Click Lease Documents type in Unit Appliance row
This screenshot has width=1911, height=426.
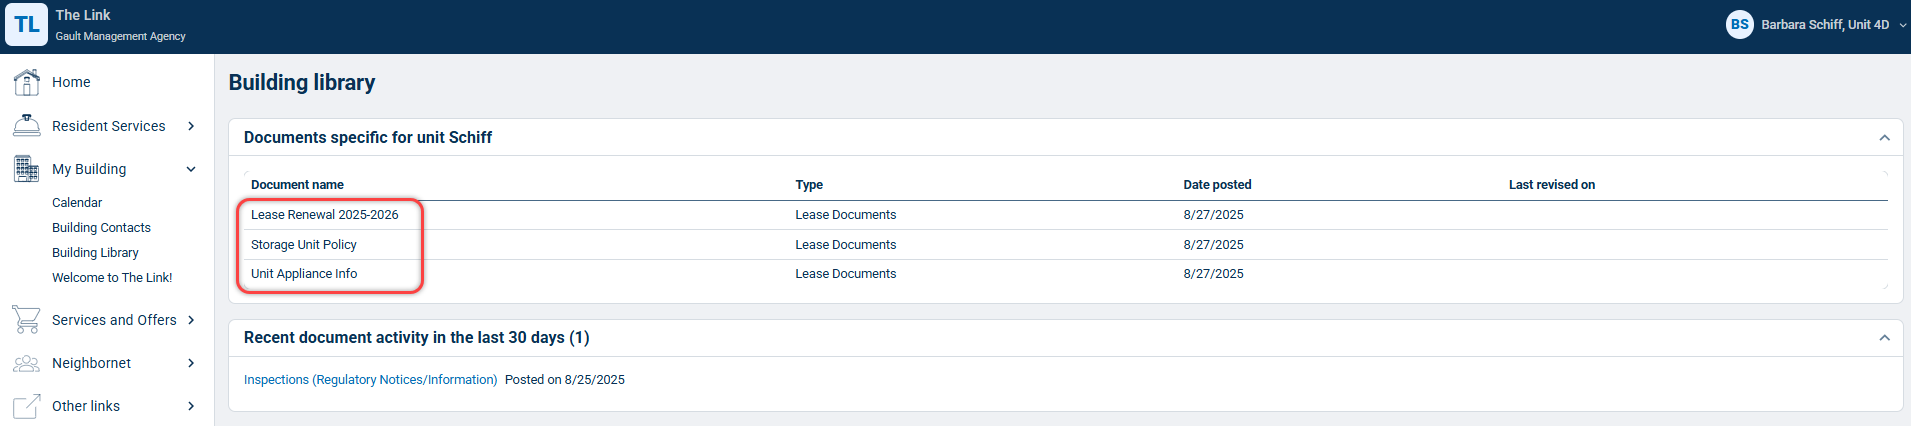coord(846,274)
